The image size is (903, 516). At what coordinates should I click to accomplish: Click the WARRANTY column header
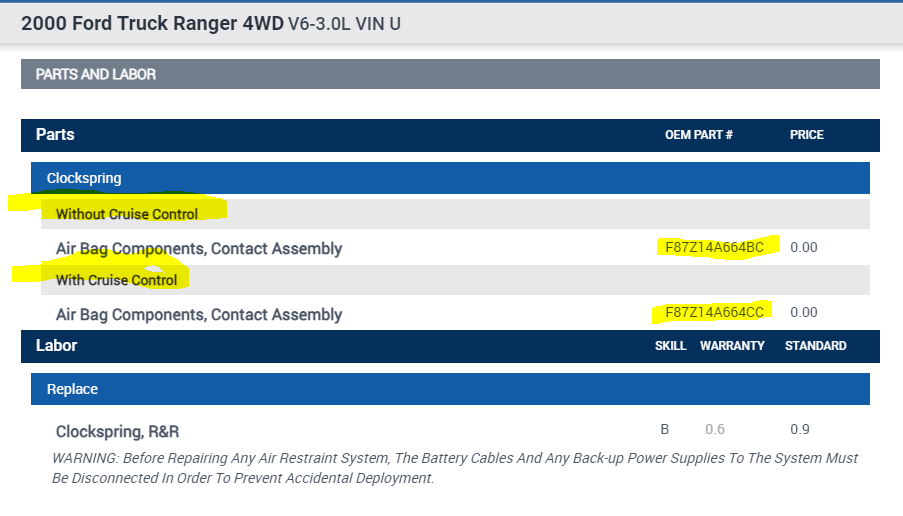click(732, 346)
